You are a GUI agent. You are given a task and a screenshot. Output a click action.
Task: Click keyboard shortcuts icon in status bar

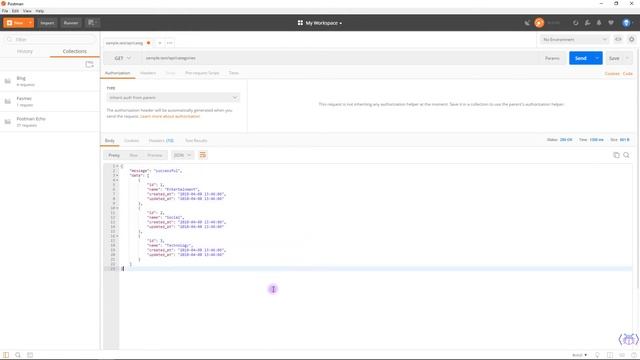[x=622, y=355]
